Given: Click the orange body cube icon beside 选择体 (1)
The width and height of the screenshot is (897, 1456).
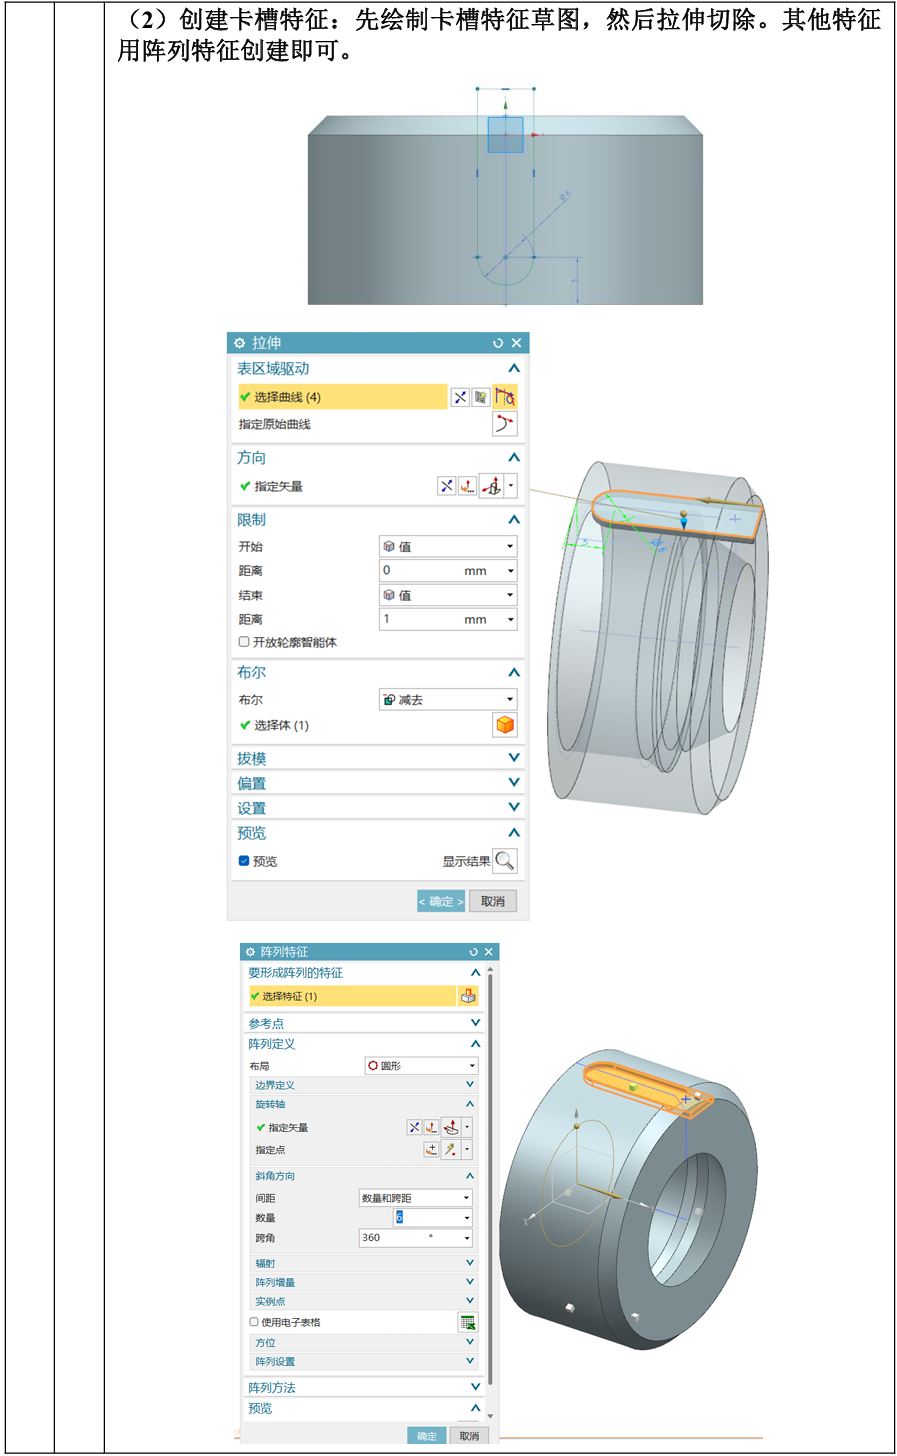Looking at the screenshot, I should (x=505, y=725).
